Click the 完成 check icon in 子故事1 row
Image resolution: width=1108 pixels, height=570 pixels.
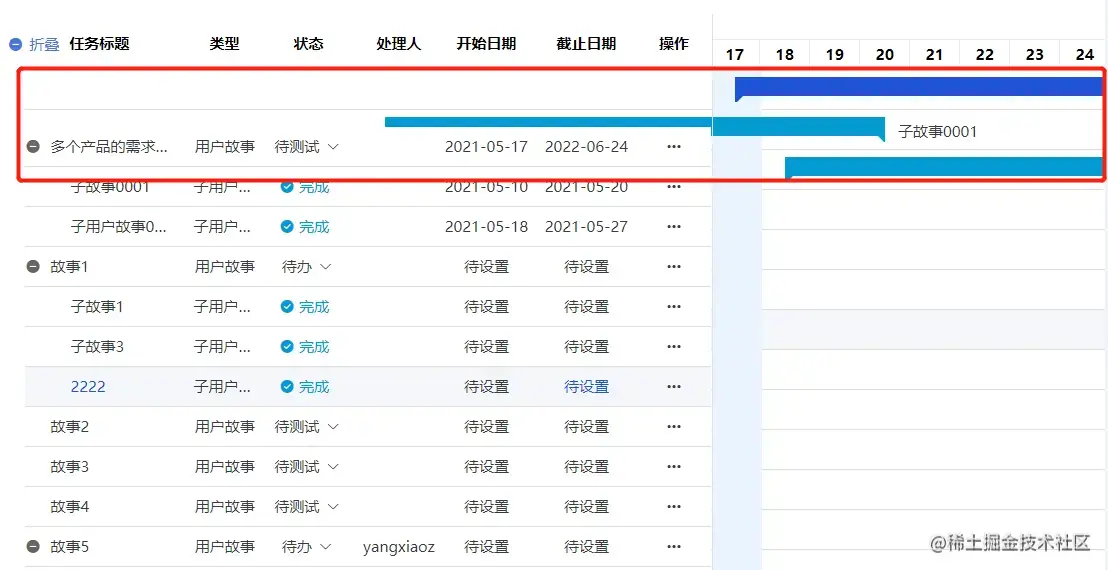[287, 307]
